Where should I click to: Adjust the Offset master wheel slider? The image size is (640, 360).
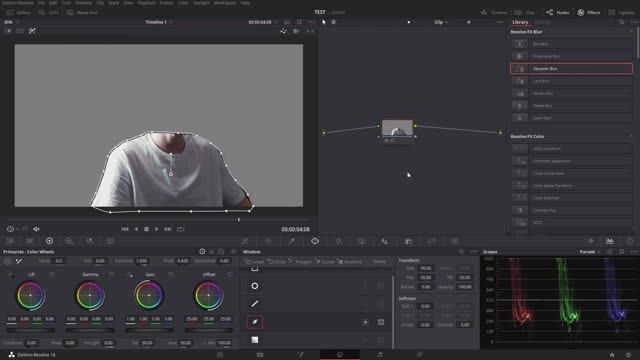pos(209,330)
